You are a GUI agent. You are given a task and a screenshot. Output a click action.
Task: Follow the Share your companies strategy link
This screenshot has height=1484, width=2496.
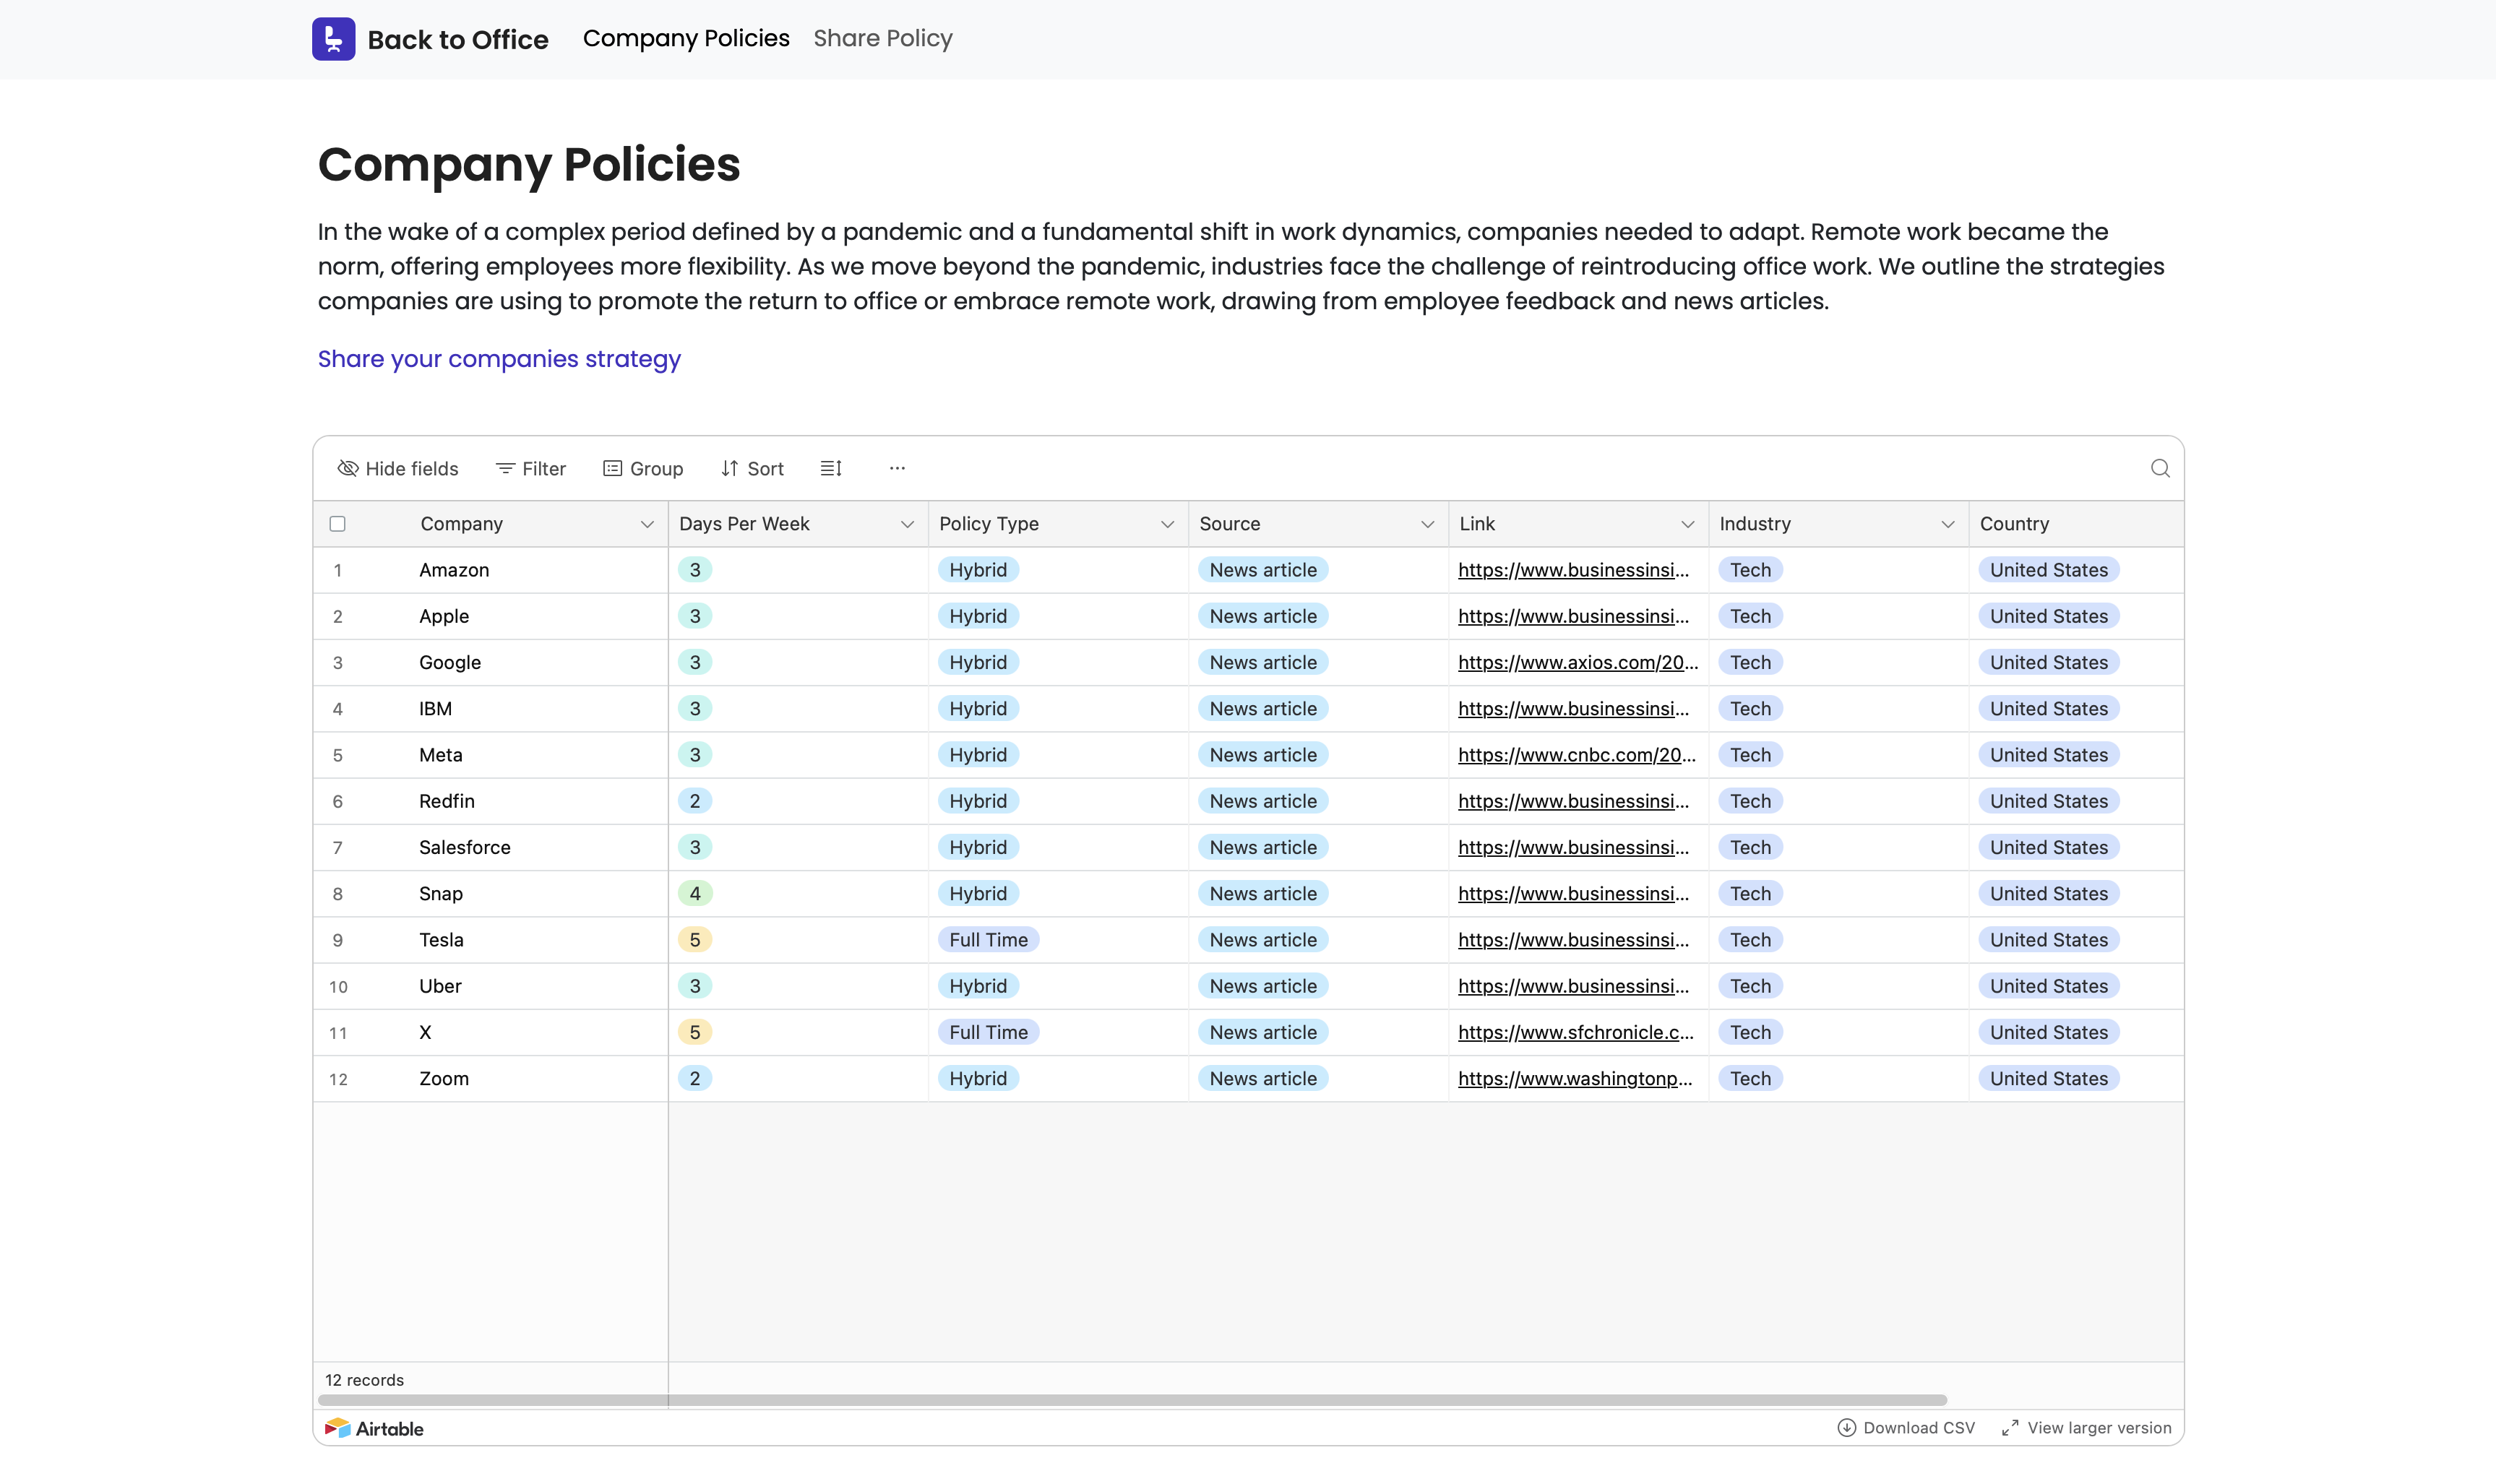point(499,359)
